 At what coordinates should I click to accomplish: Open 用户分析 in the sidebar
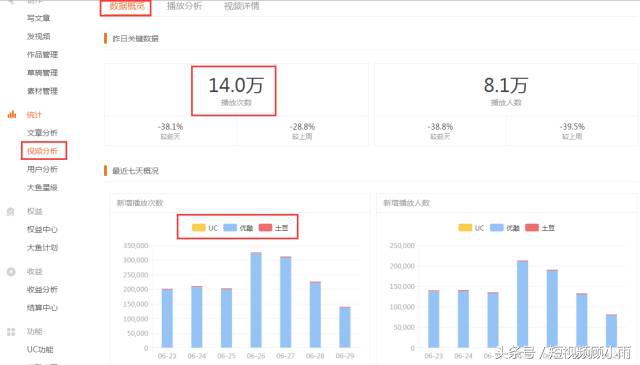(42, 169)
